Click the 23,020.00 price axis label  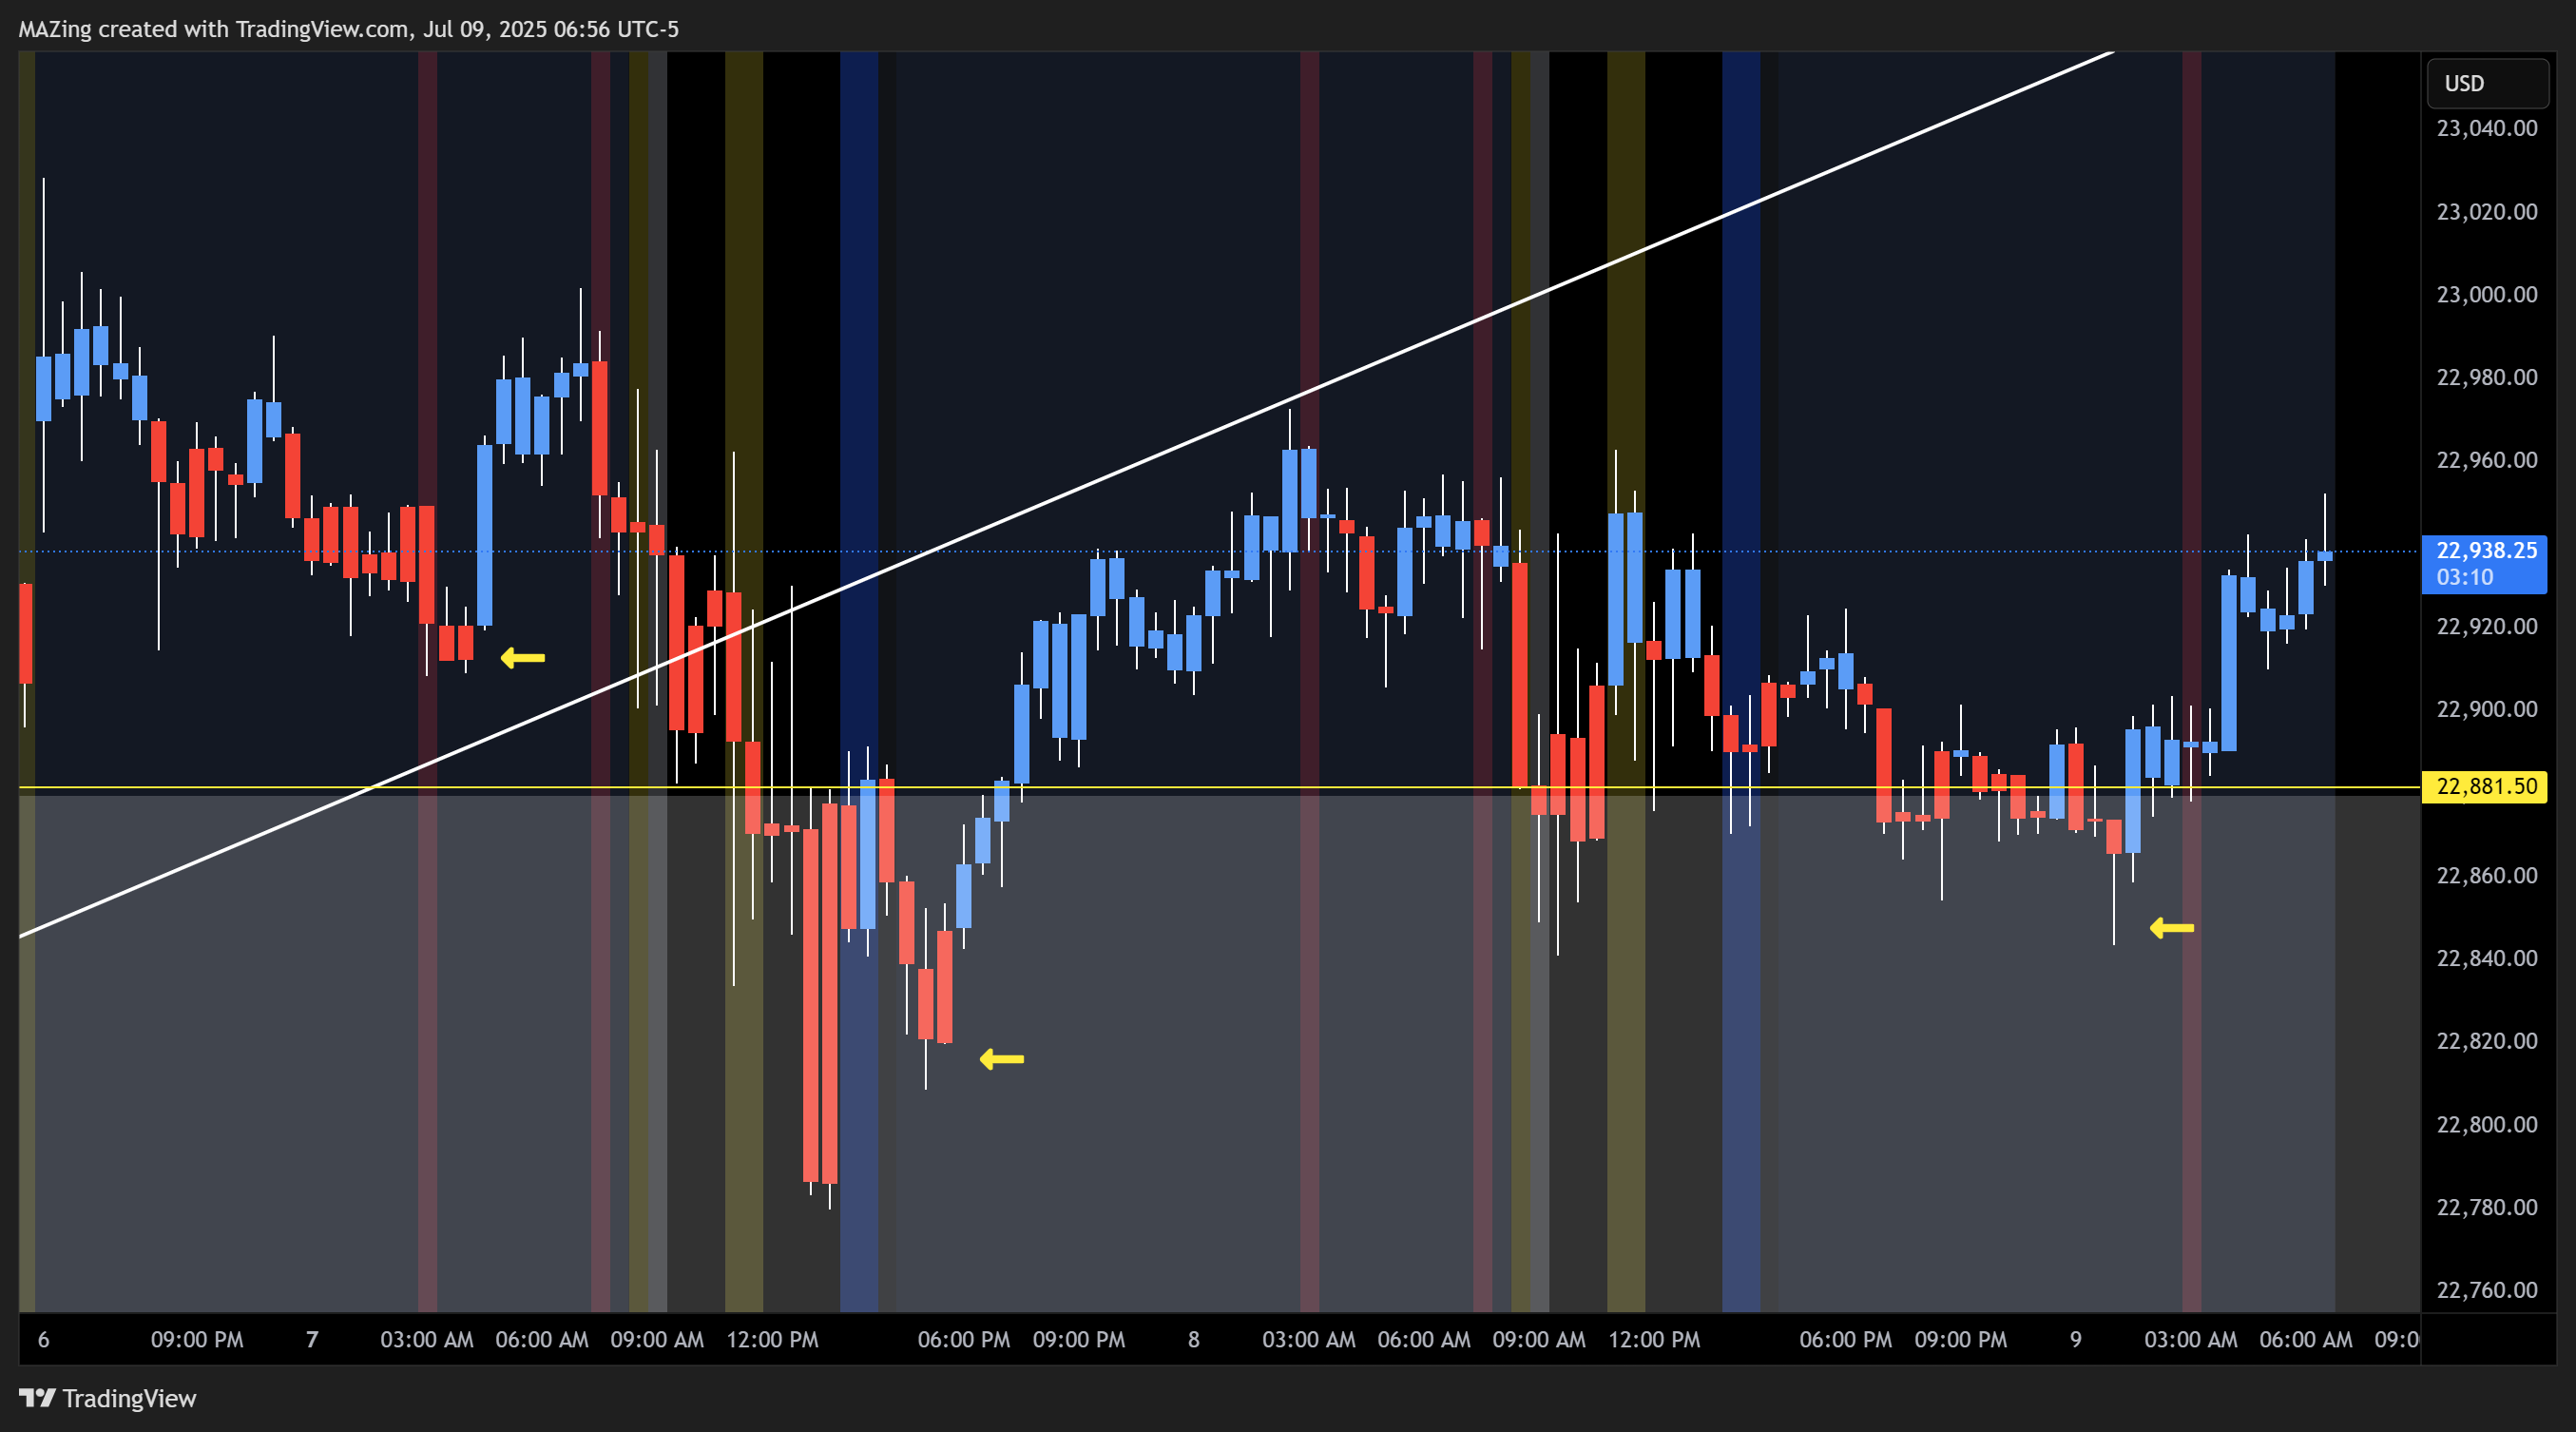pos(2487,212)
